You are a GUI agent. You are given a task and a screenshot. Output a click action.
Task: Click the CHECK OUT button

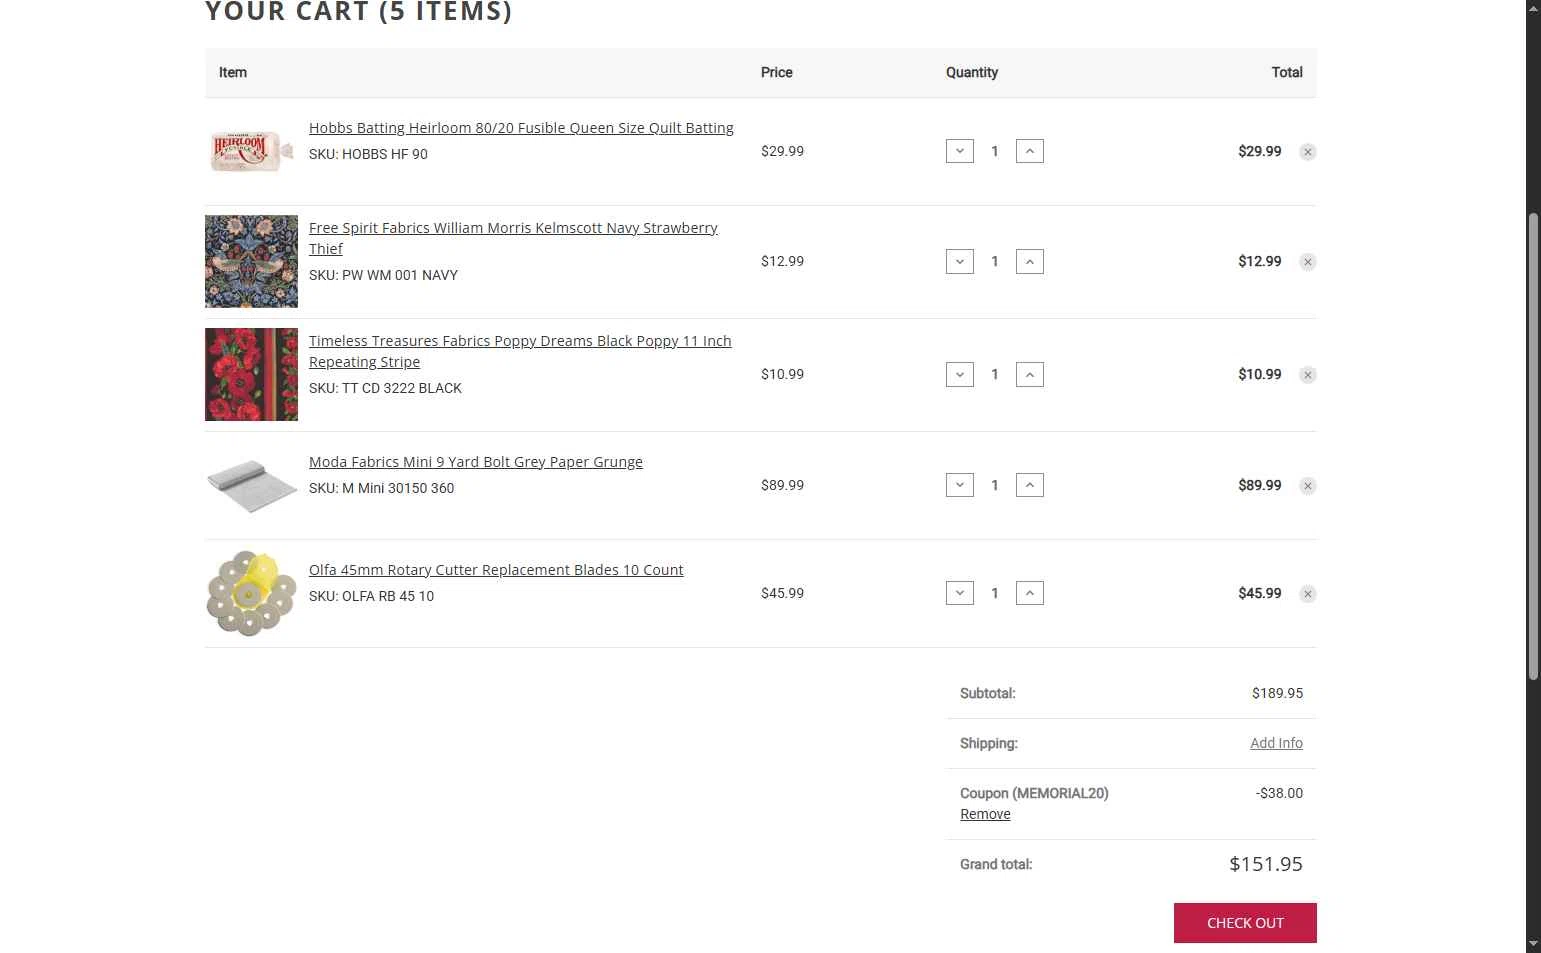[x=1244, y=923]
